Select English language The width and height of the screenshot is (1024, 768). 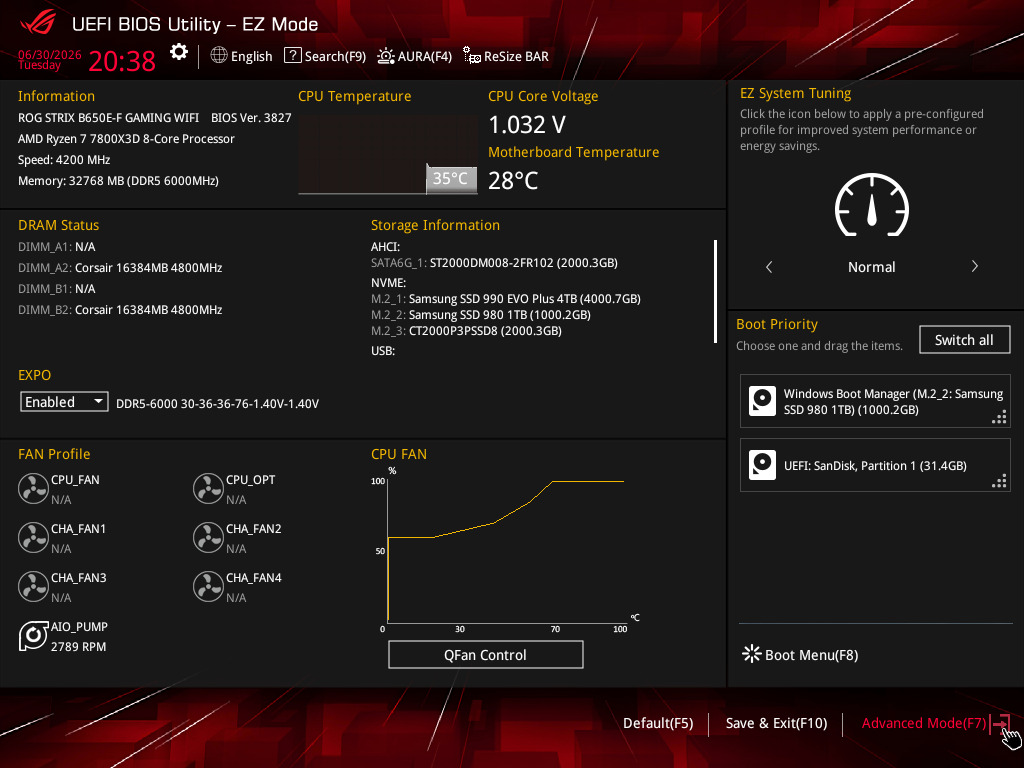tap(251, 56)
